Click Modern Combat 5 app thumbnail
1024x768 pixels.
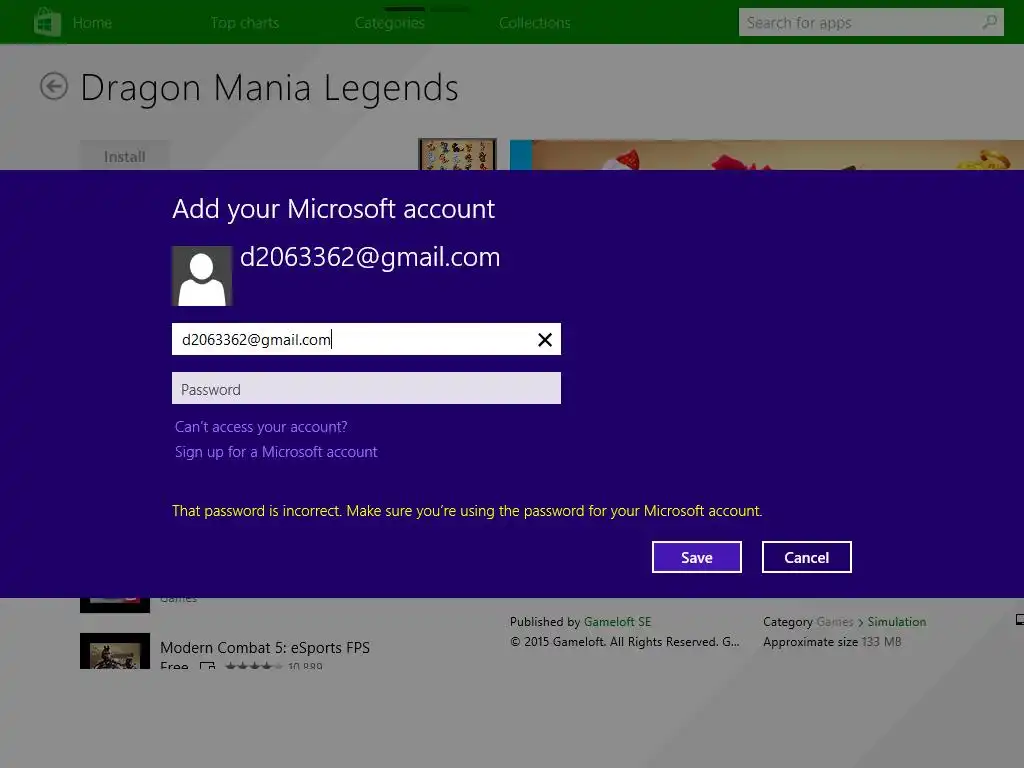[115, 650]
